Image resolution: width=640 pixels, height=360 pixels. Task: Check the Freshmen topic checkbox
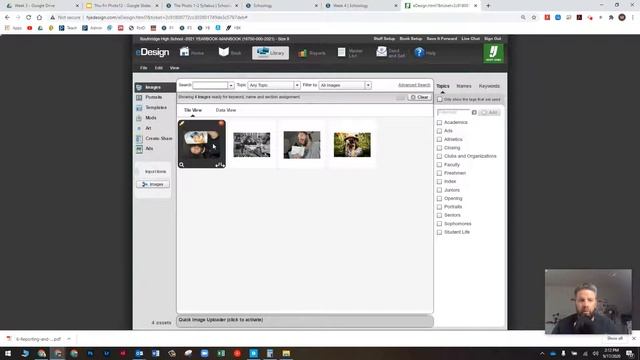click(439, 173)
